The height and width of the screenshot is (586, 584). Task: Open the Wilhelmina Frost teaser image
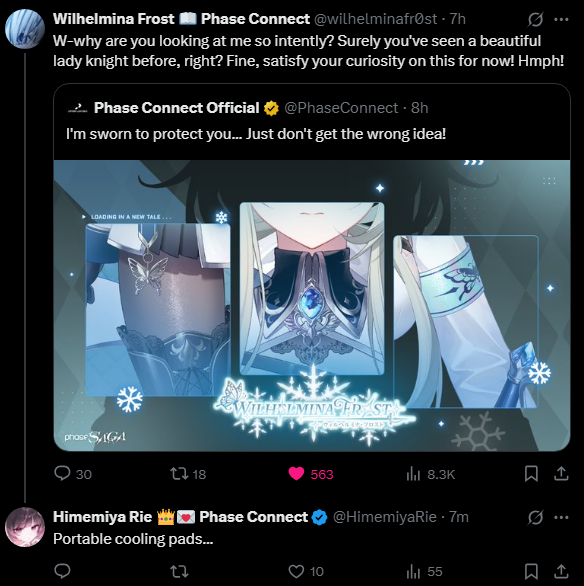tap(312, 305)
